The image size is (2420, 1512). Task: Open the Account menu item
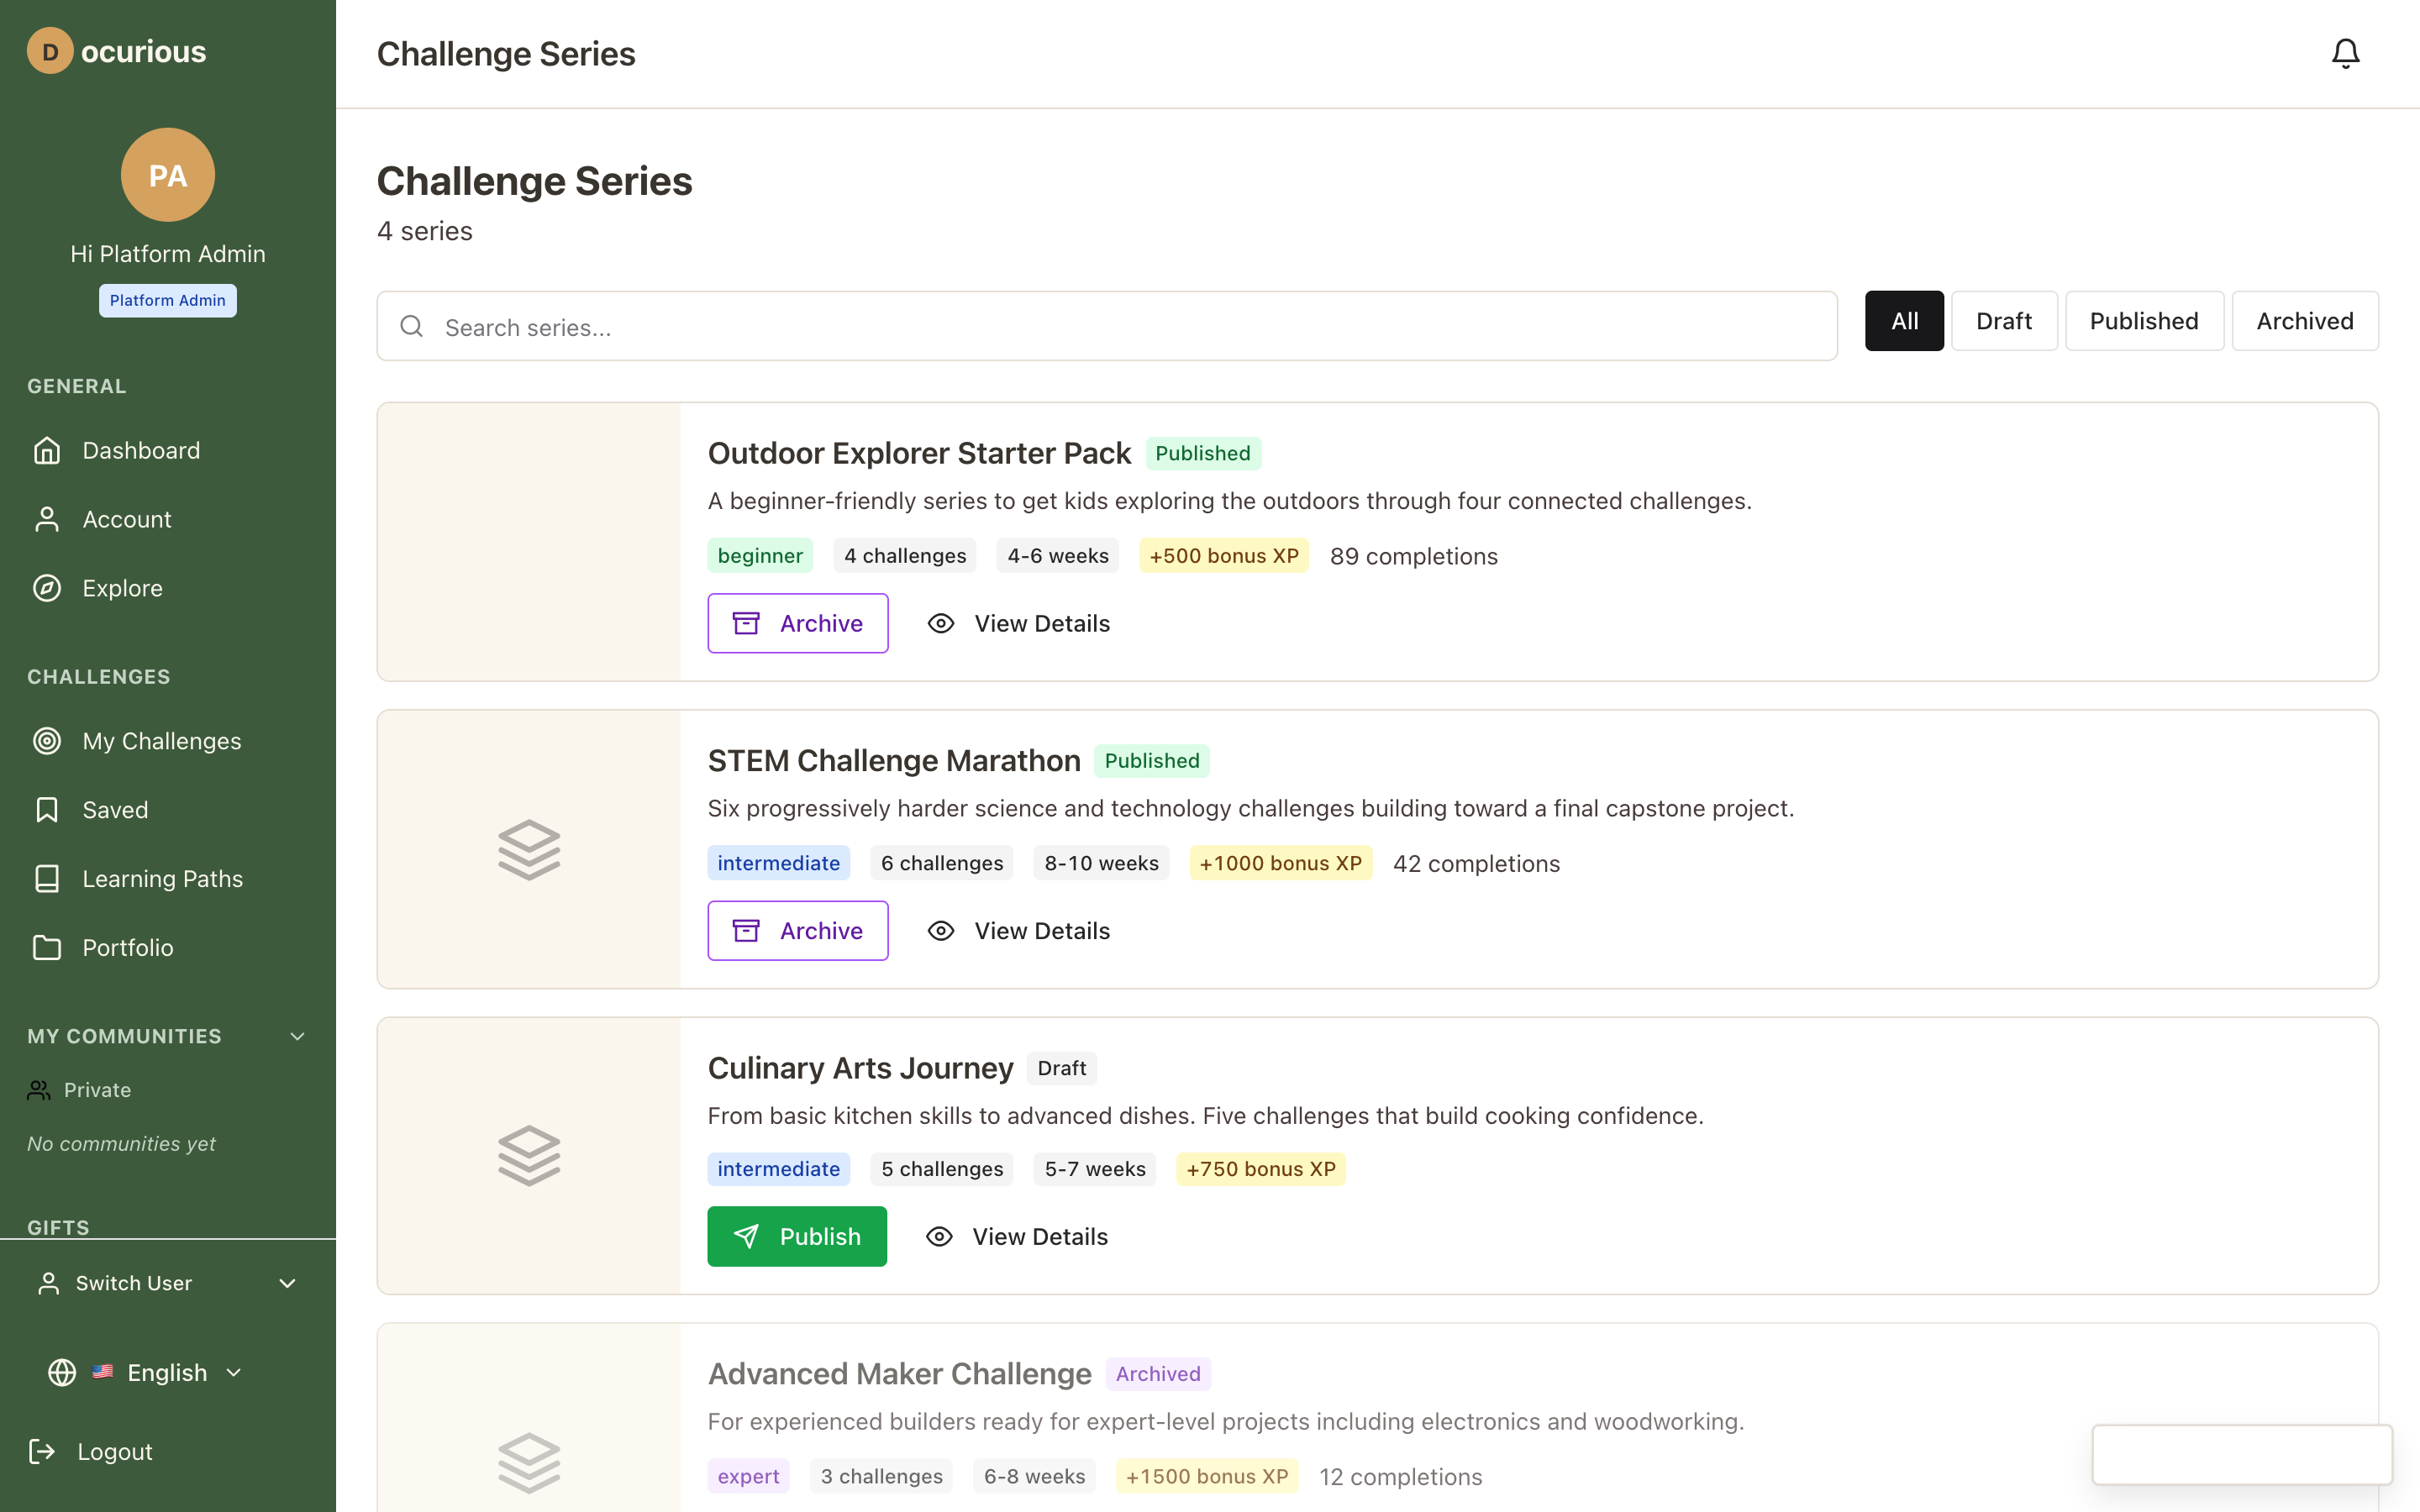[127, 520]
